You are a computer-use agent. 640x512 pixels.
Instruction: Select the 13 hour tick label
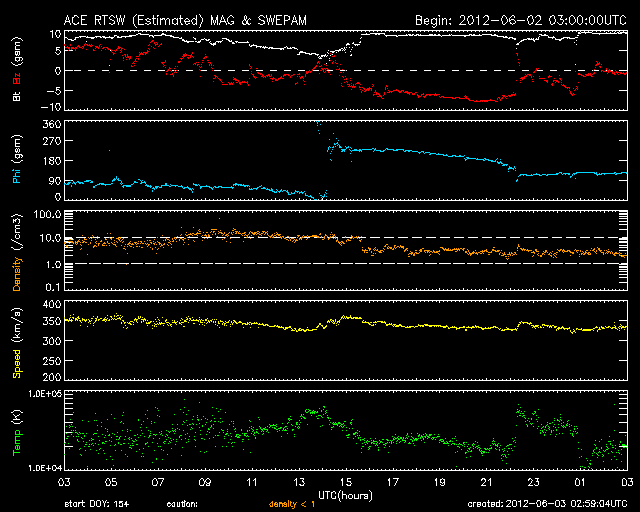[299, 483]
